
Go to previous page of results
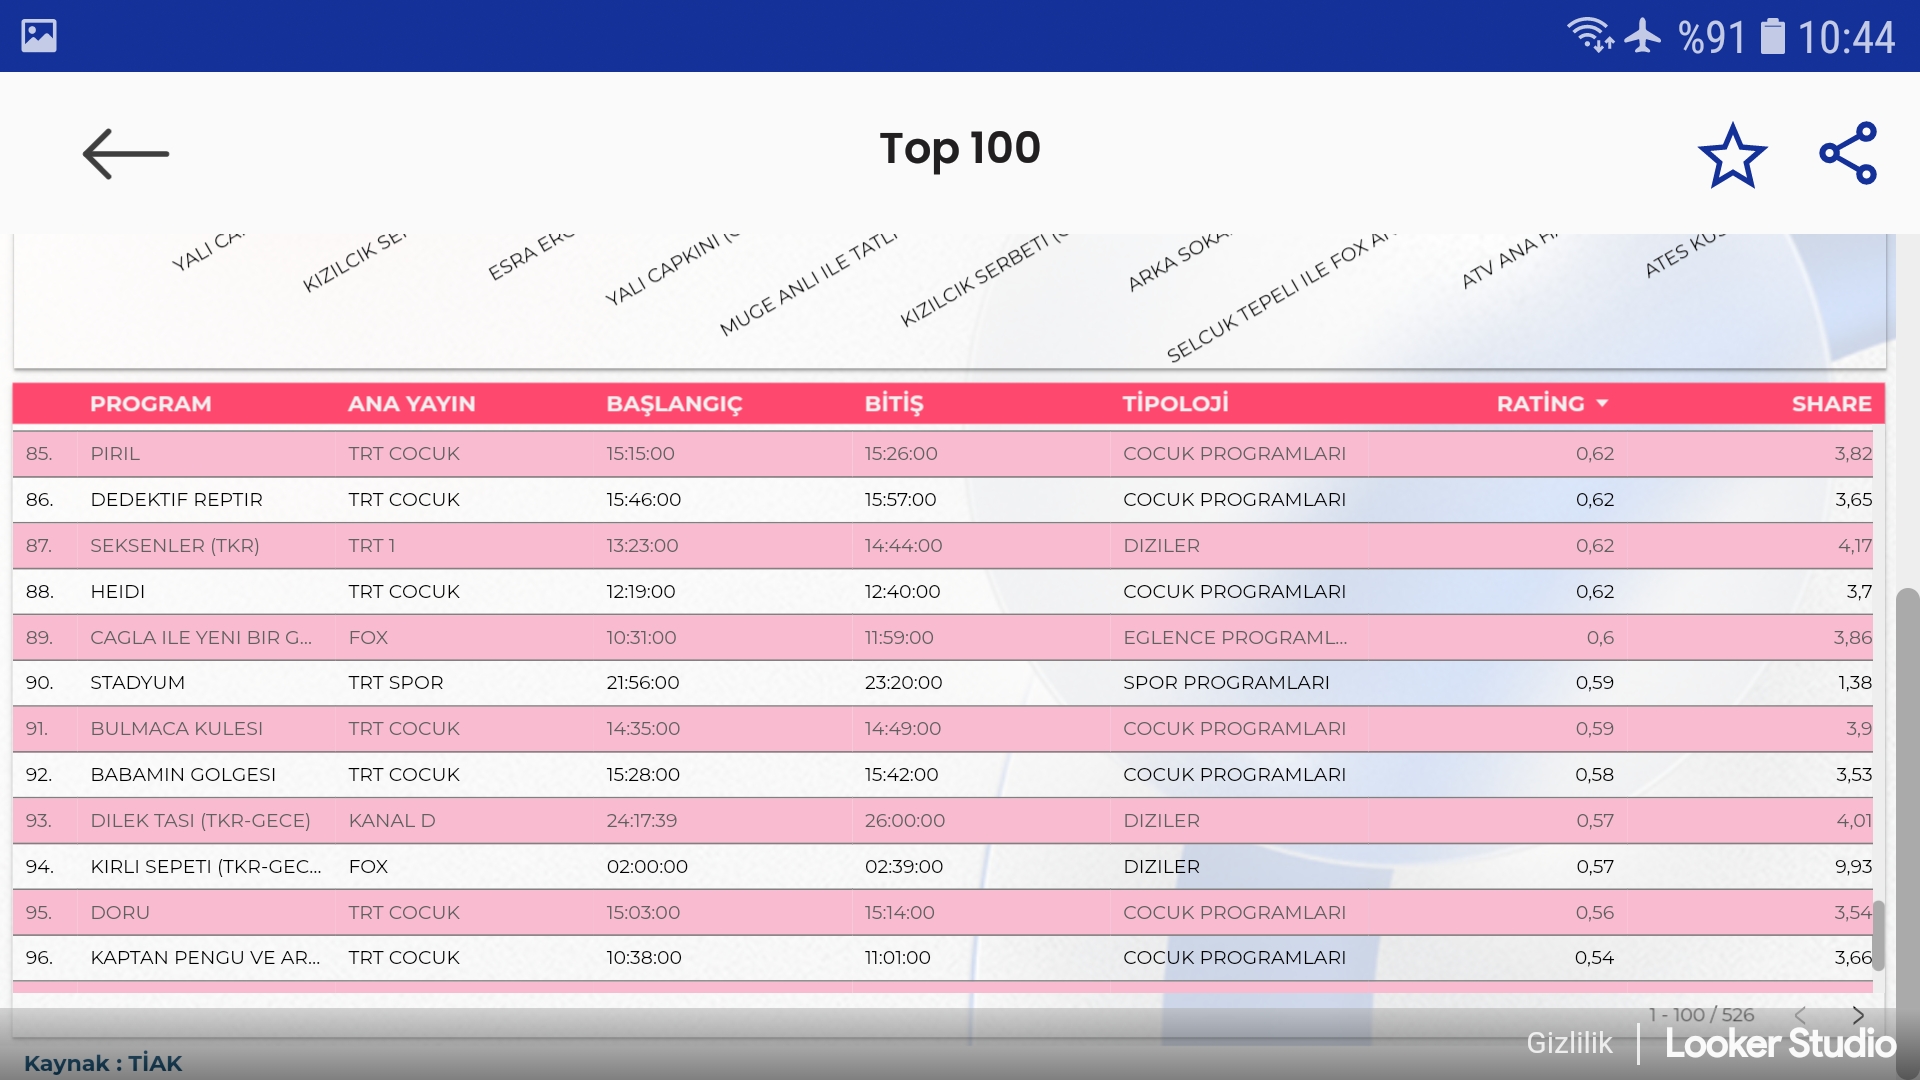1800,1015
